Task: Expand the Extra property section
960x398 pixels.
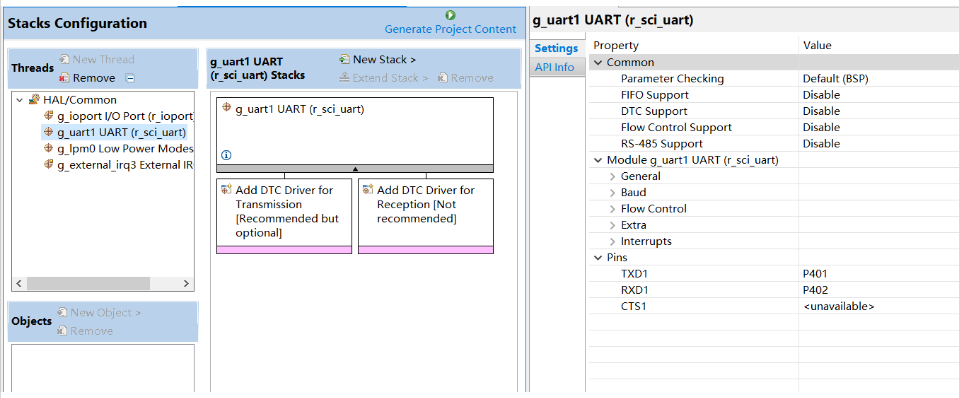Action: (x=612, y=225)
